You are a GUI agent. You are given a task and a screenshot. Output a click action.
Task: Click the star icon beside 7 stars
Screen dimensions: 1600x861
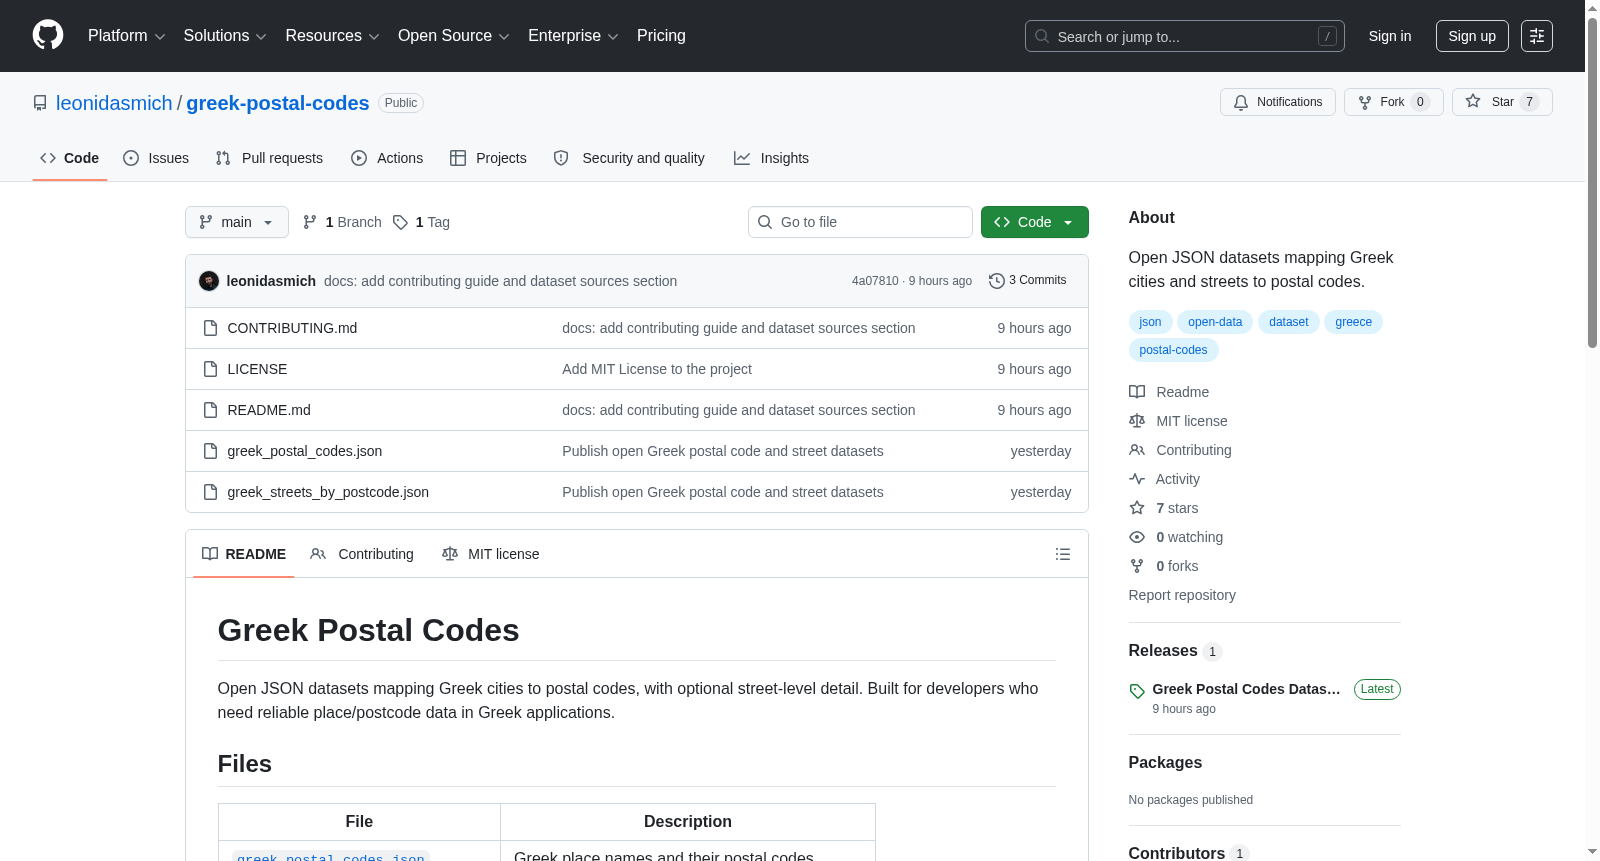[1137, 508]
